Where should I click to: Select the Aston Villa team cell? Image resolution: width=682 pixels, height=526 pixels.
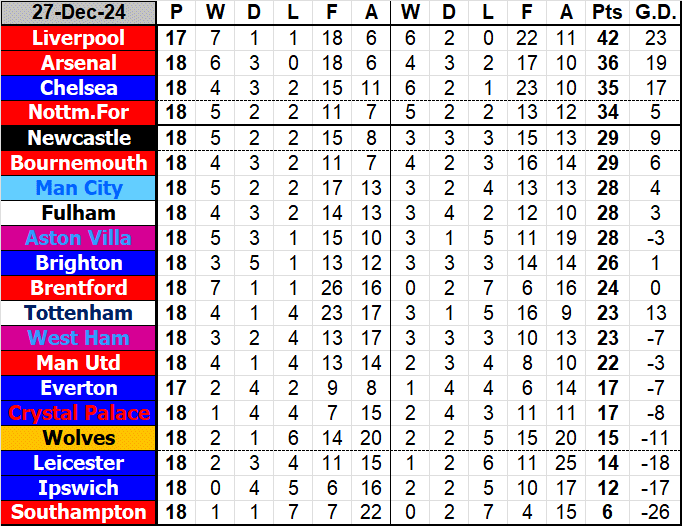(x=79, y=238)
